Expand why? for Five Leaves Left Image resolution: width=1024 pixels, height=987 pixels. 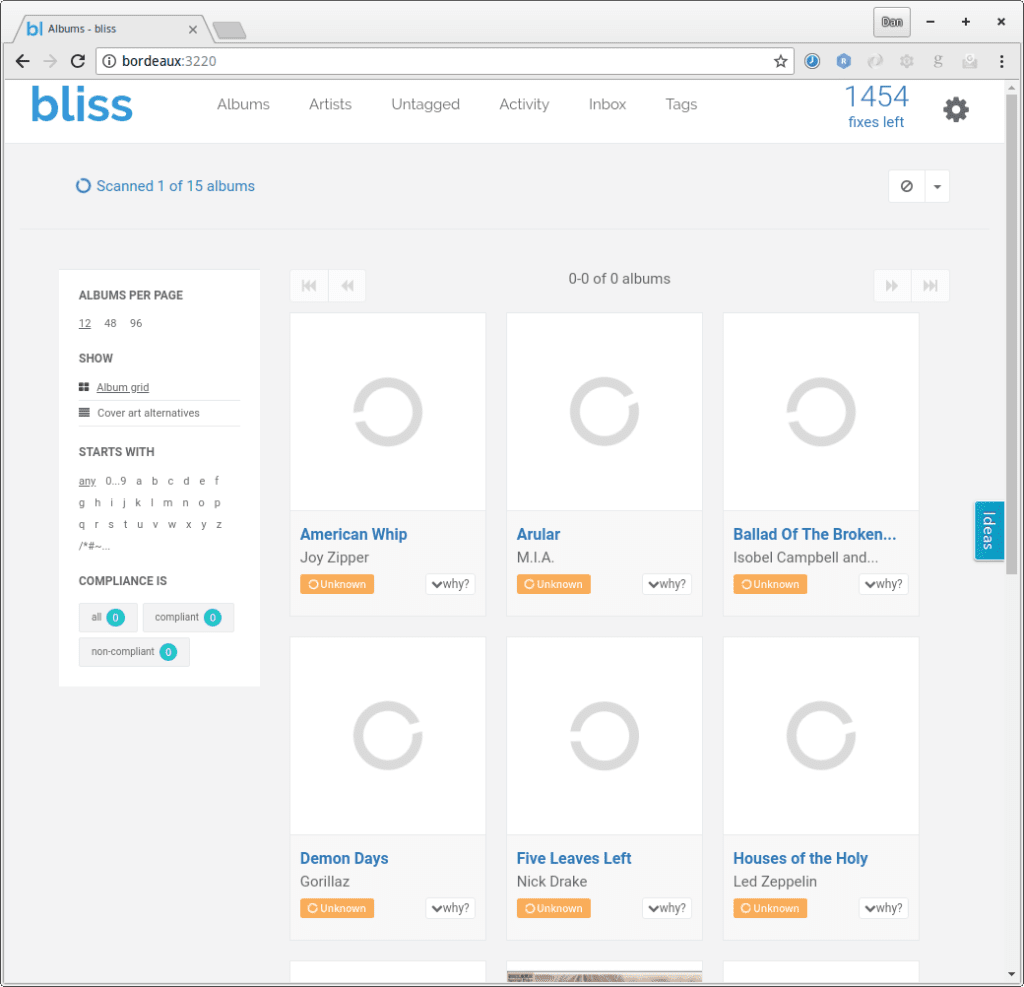(667, 908)
